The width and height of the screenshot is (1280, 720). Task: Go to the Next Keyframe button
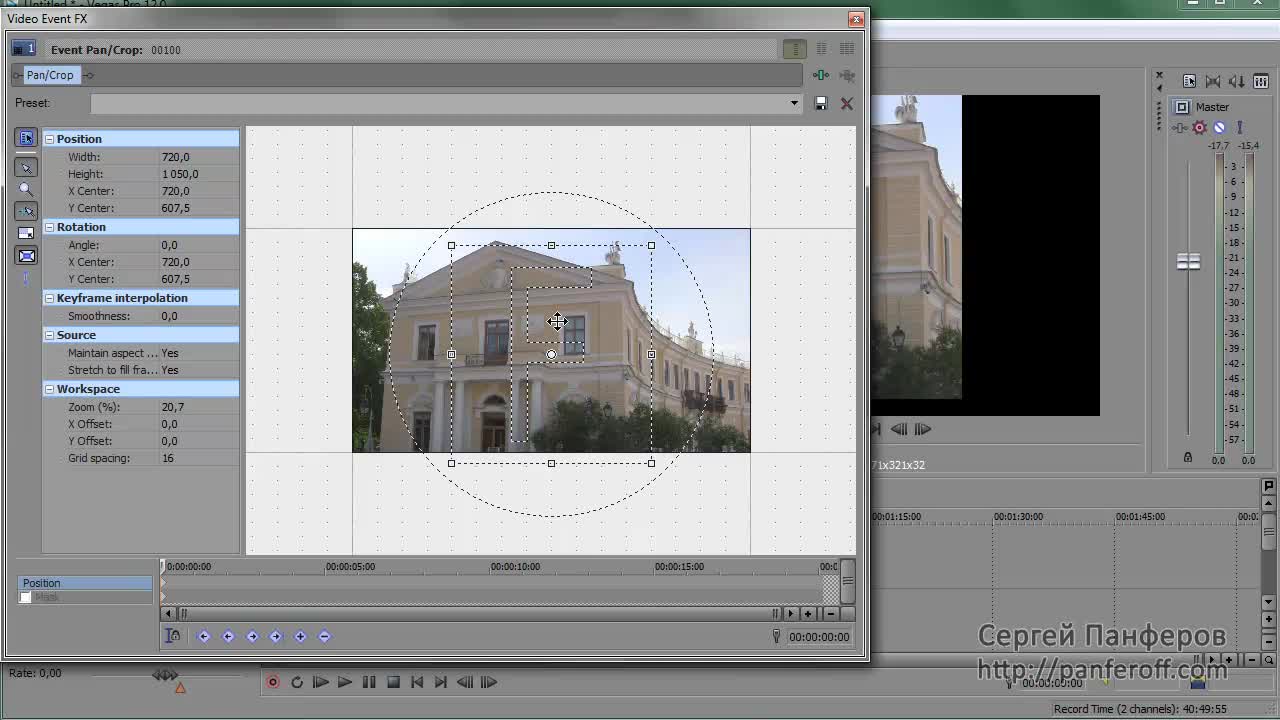pyautogui.click(x=252, y=636)
